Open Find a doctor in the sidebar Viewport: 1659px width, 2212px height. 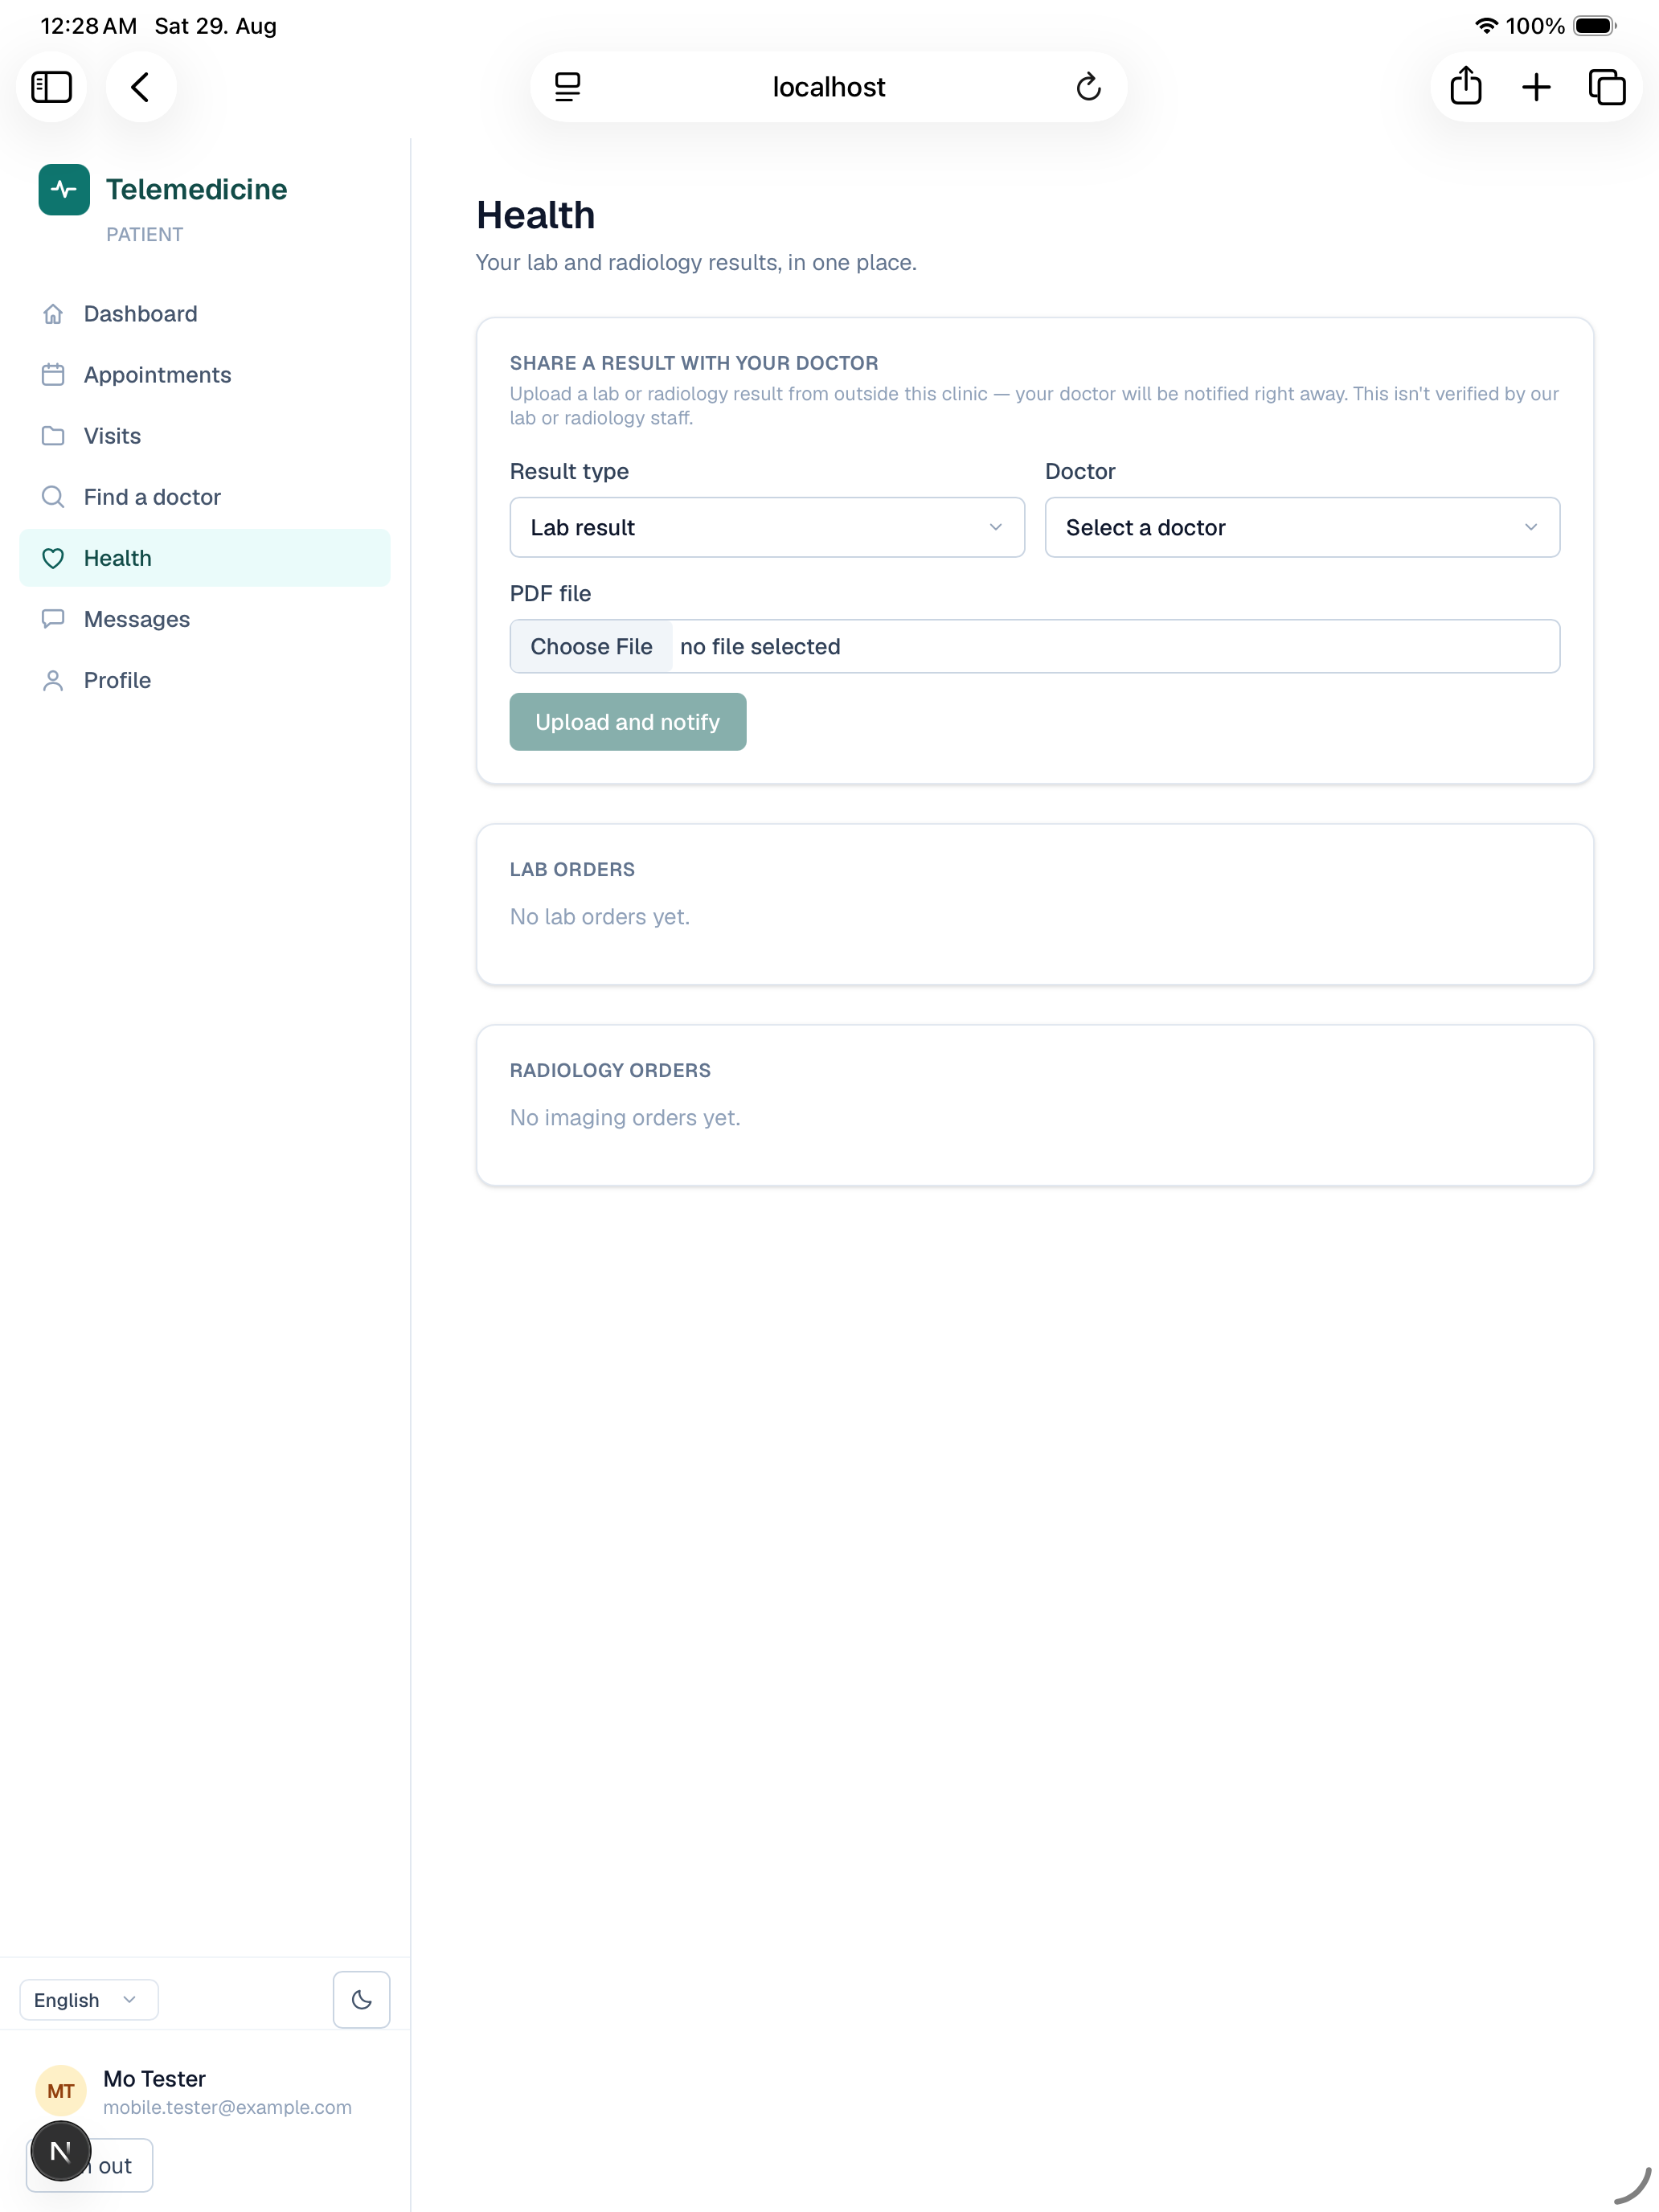205,497
